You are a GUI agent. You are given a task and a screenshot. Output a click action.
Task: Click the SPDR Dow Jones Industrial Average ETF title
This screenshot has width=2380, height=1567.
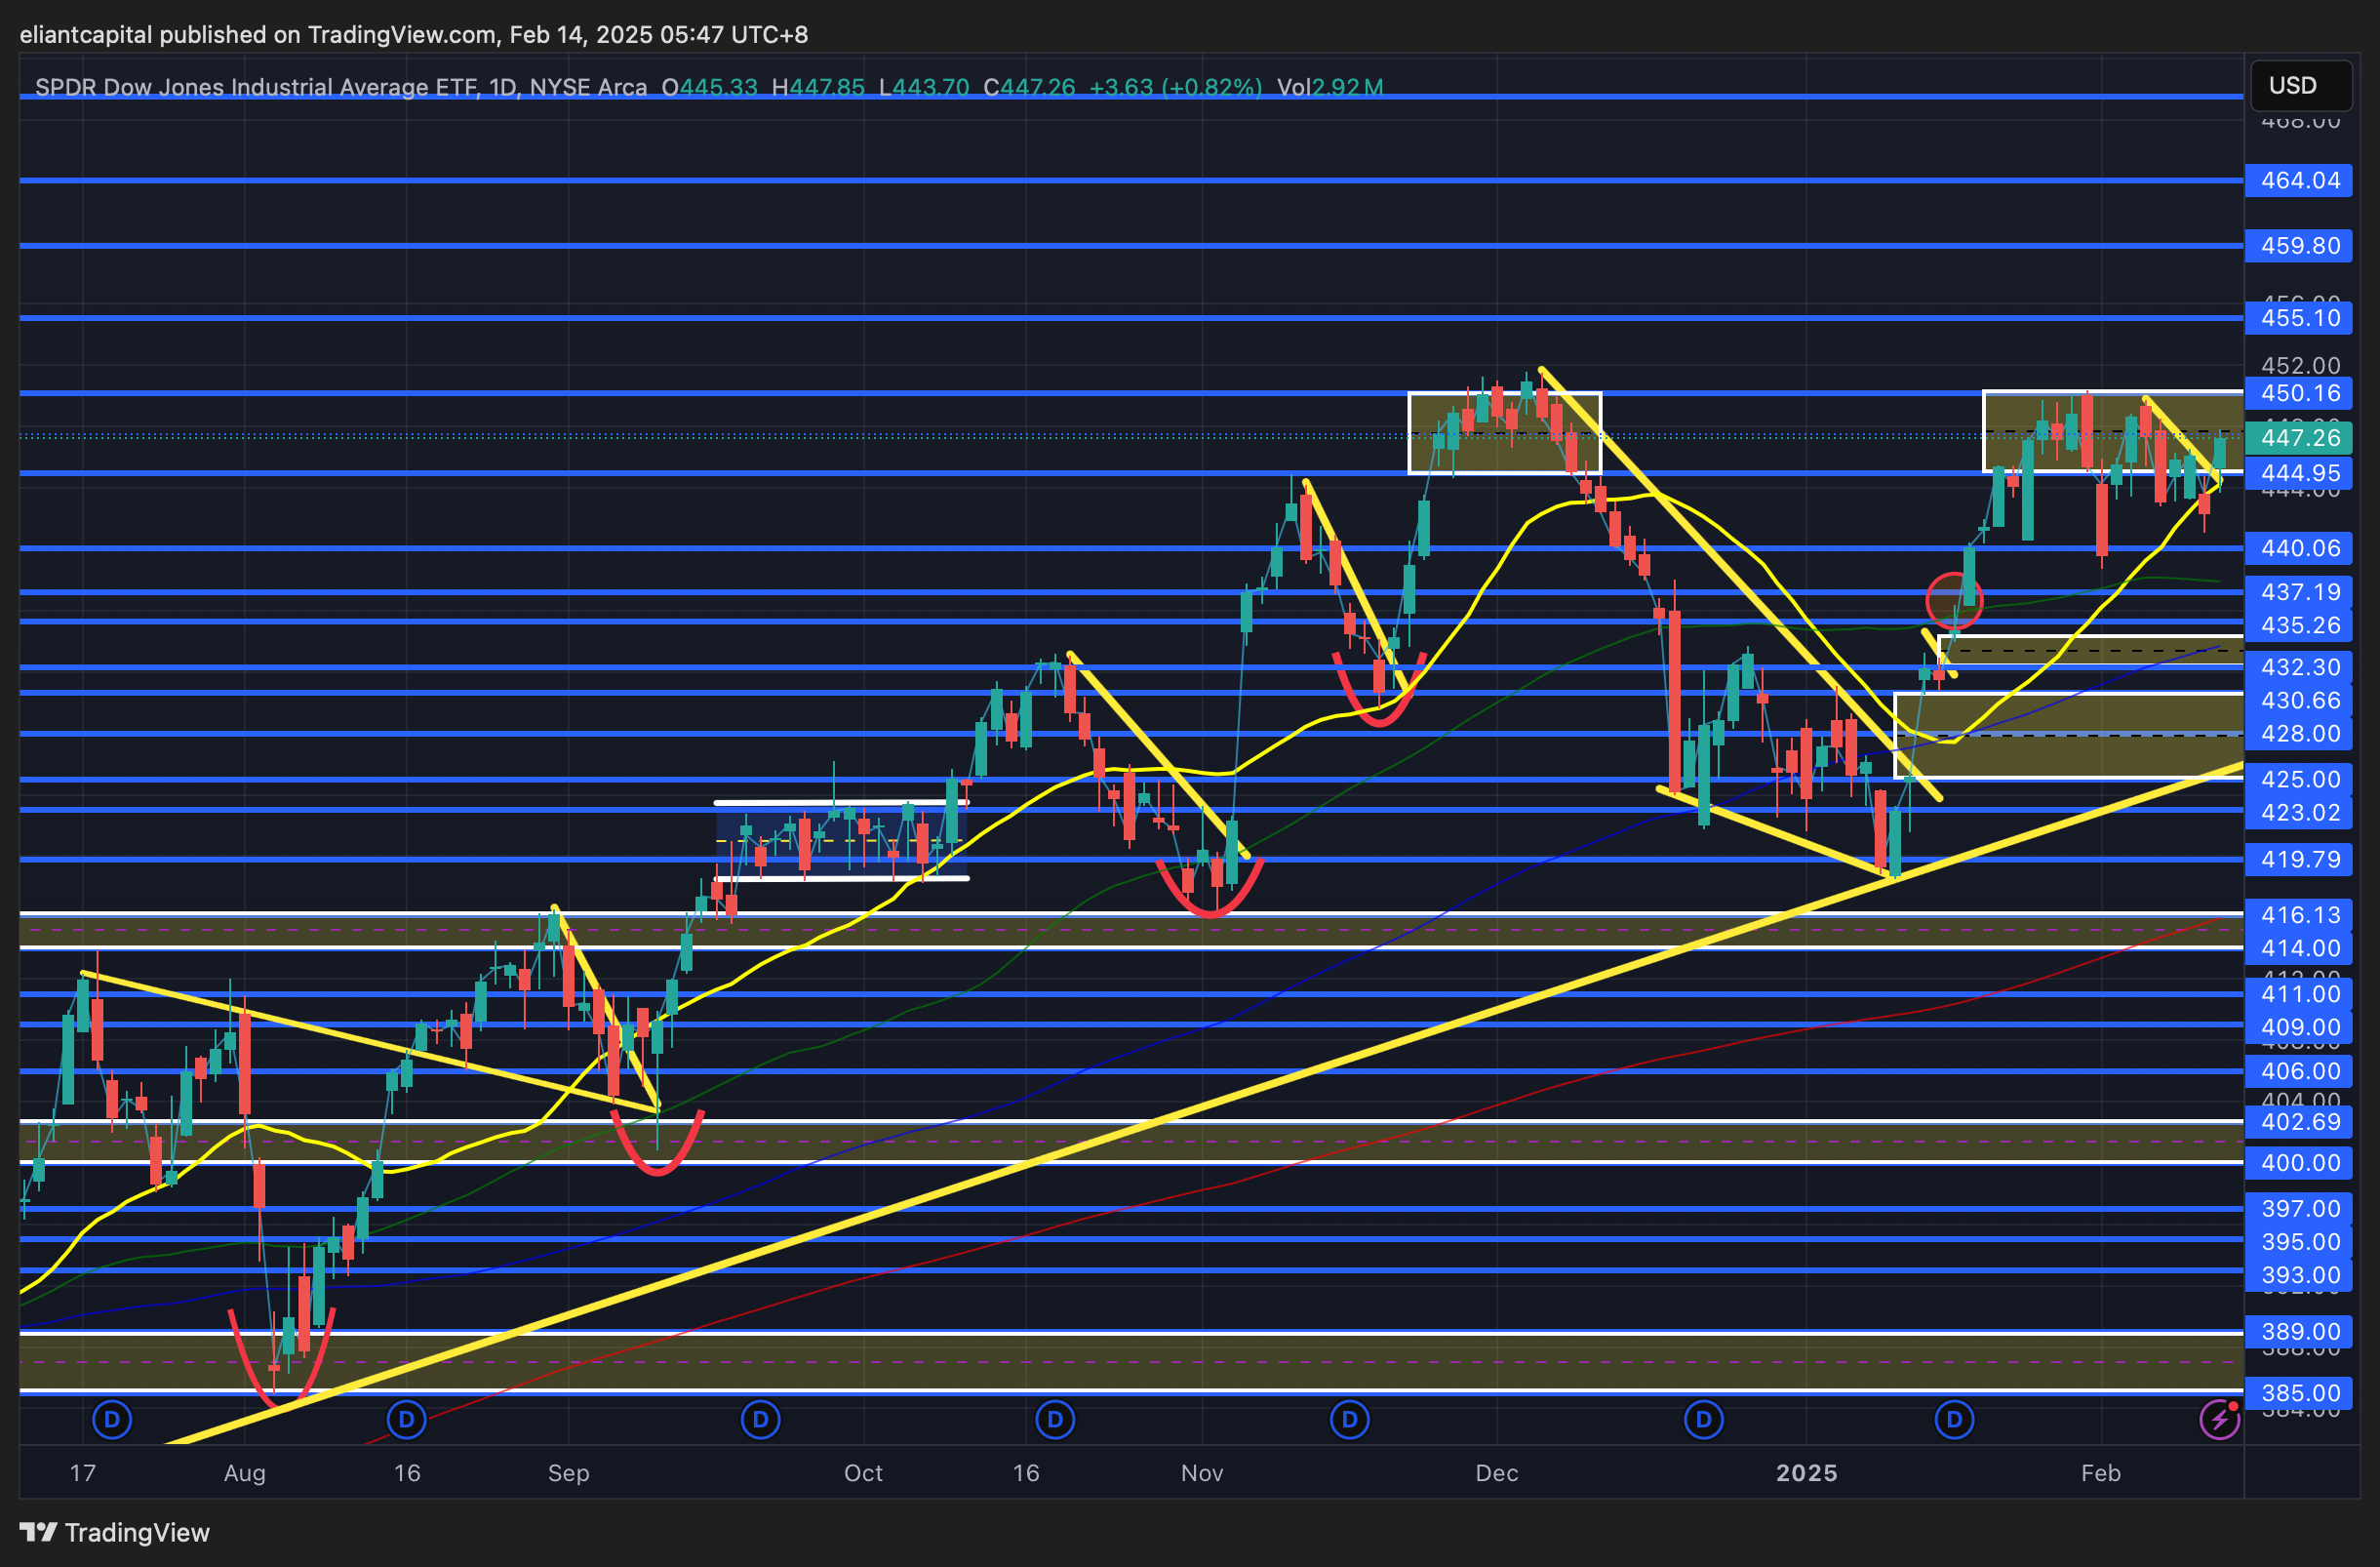pos(256,88)
